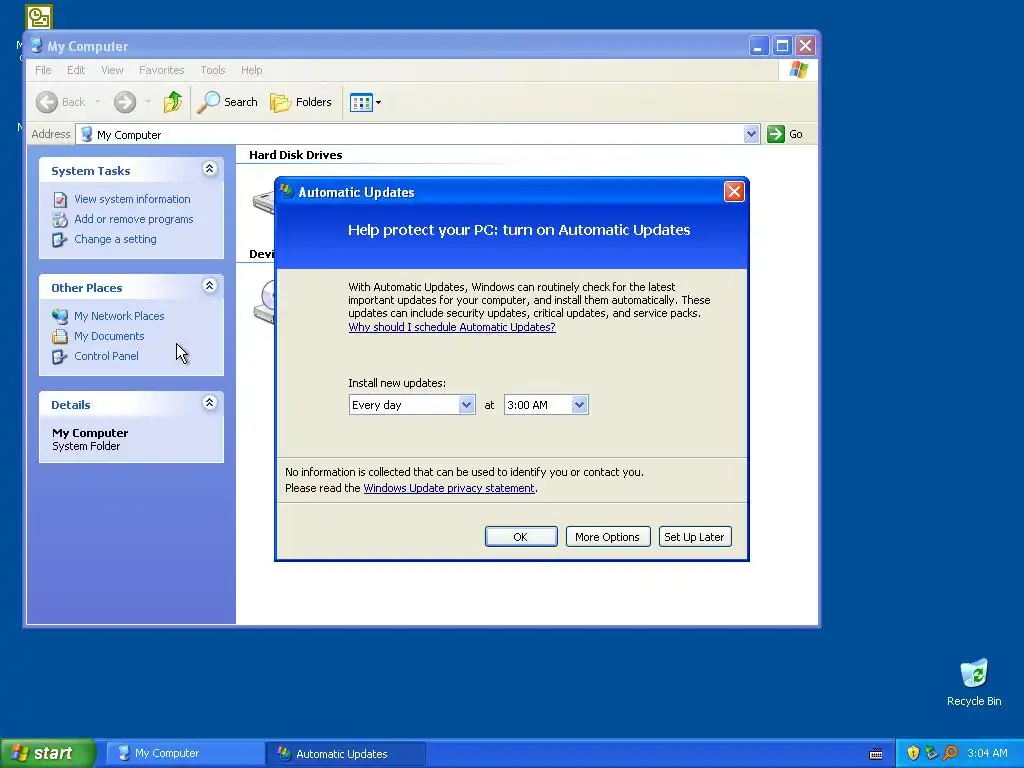This screenshot has width=1024, height=768.
Task: Click the Change a setting icon
Action: click(59, 240)
